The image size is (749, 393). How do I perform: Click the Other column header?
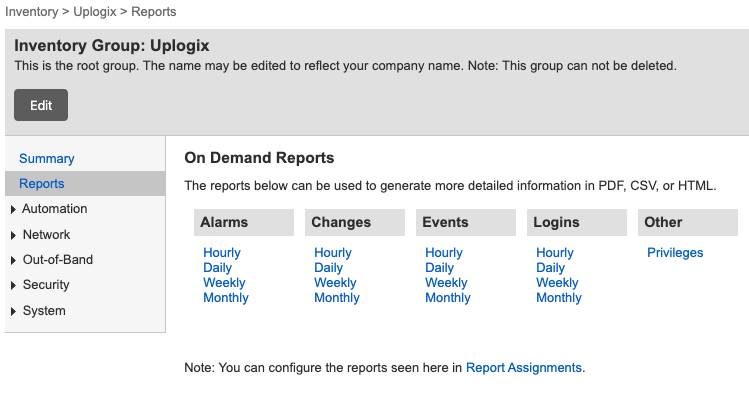click(688, 222)
